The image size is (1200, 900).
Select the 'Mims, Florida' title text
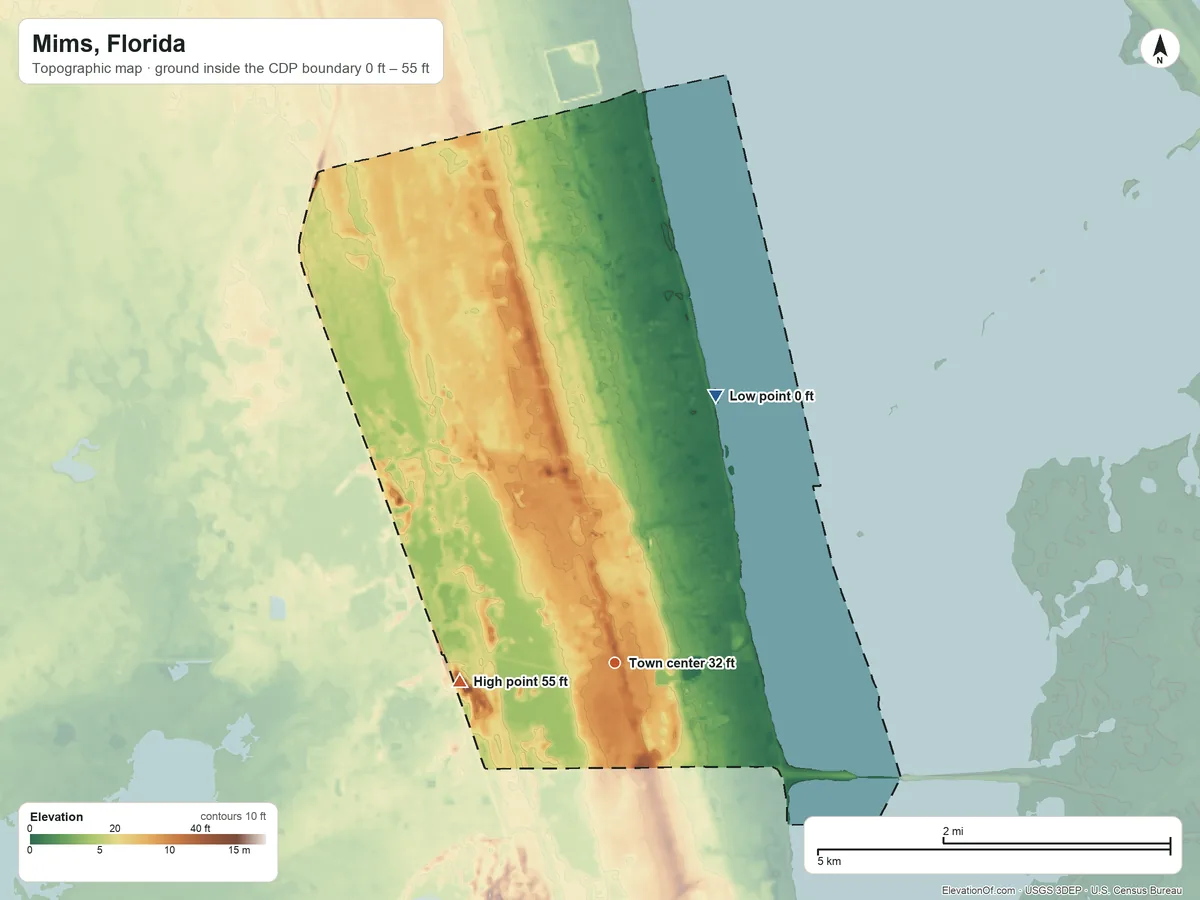(x=108, y=44)
